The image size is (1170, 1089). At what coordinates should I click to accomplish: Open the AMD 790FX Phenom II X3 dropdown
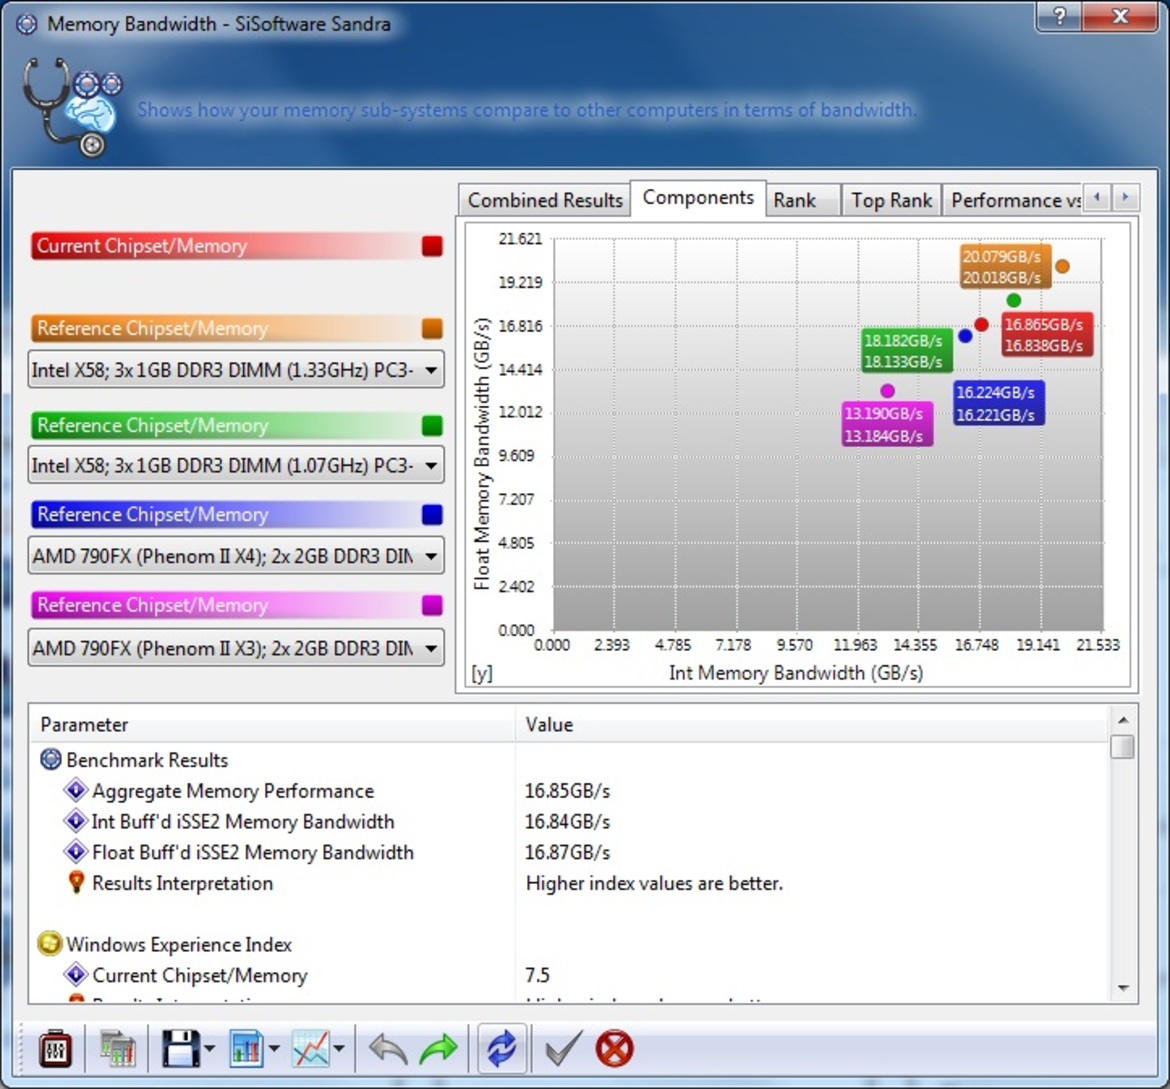pyautogui.click(x=236, y=648)
